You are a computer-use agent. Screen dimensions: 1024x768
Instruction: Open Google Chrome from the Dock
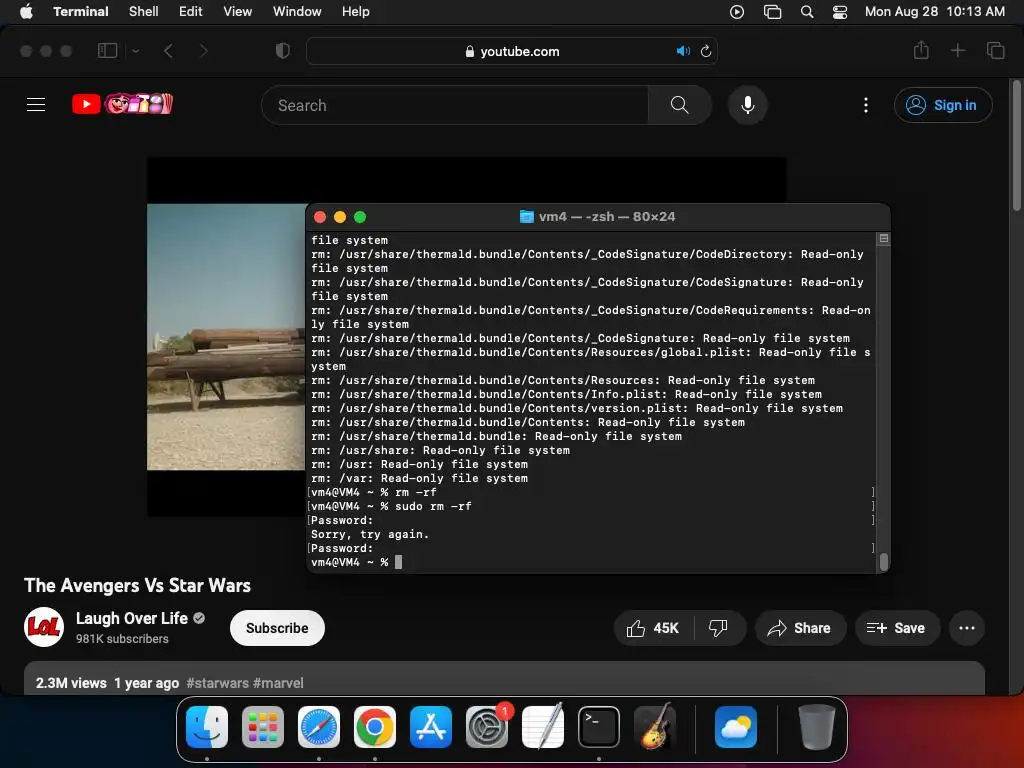click(375, 727)
